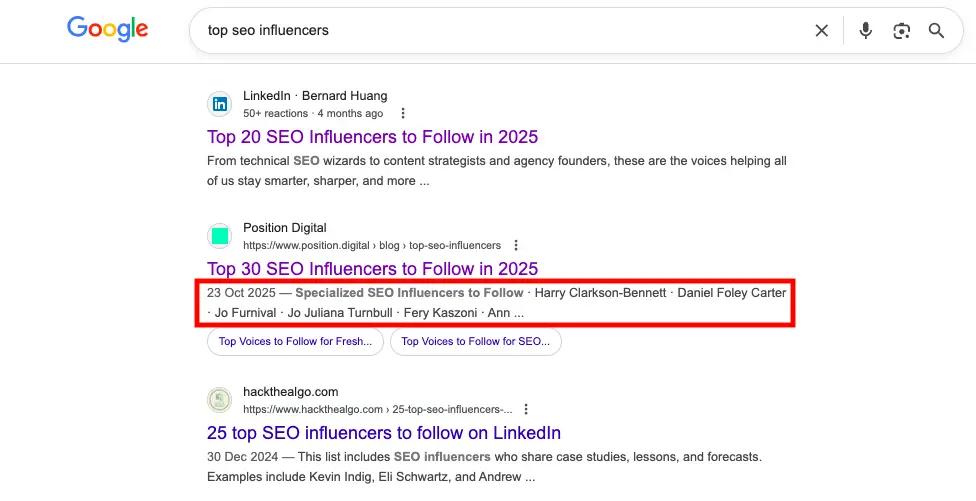This screenshot has height=501, width=976.
Task: Click 'Position Digital' site name
Action: coord(284,228)
